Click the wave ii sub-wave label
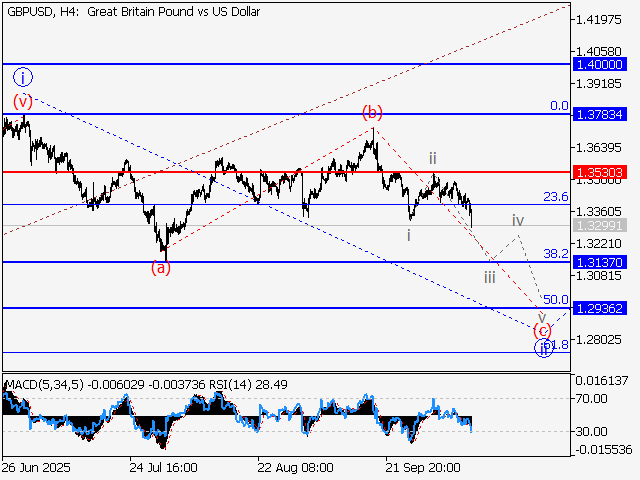Screen dimensions: 640x480 [432, 158]
